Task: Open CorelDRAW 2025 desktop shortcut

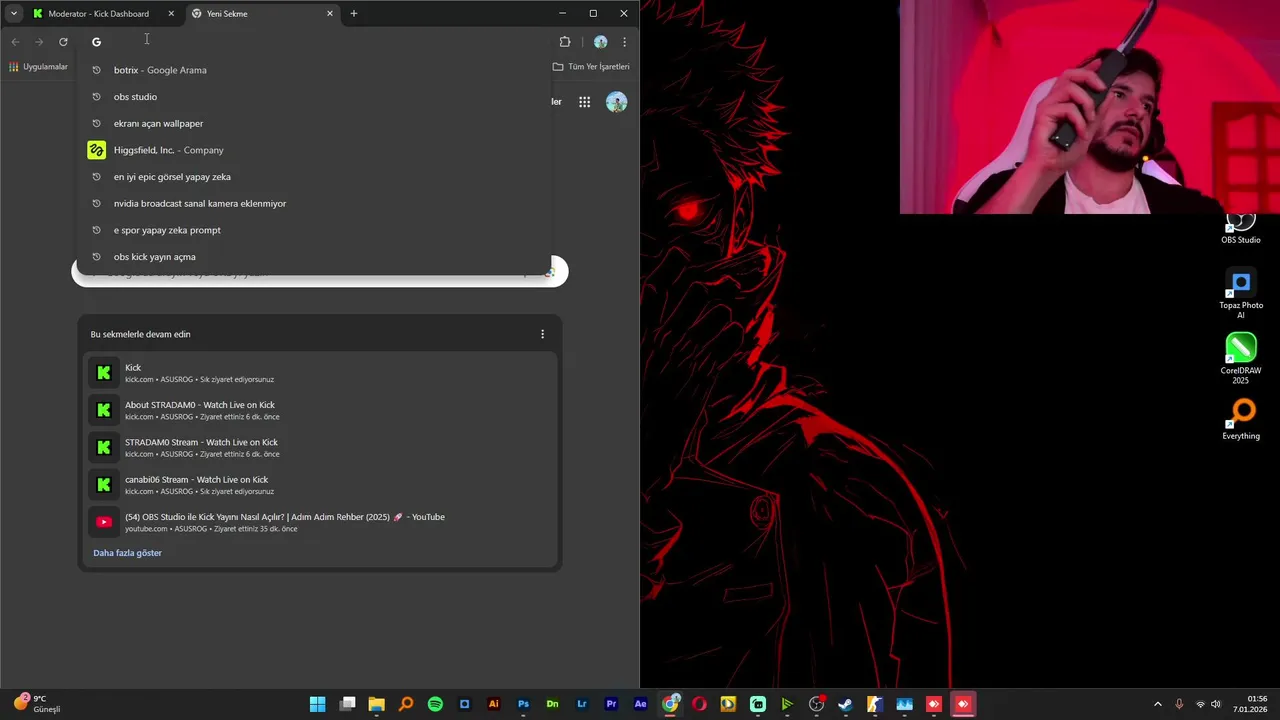Action: [1241, 359]
